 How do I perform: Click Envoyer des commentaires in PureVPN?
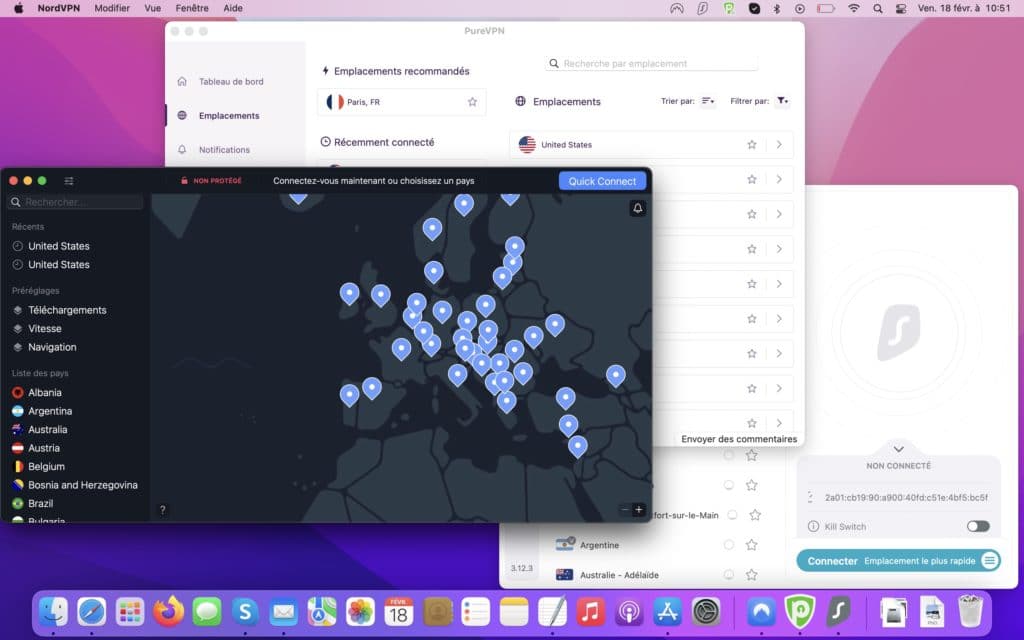[x=739, y=439]
